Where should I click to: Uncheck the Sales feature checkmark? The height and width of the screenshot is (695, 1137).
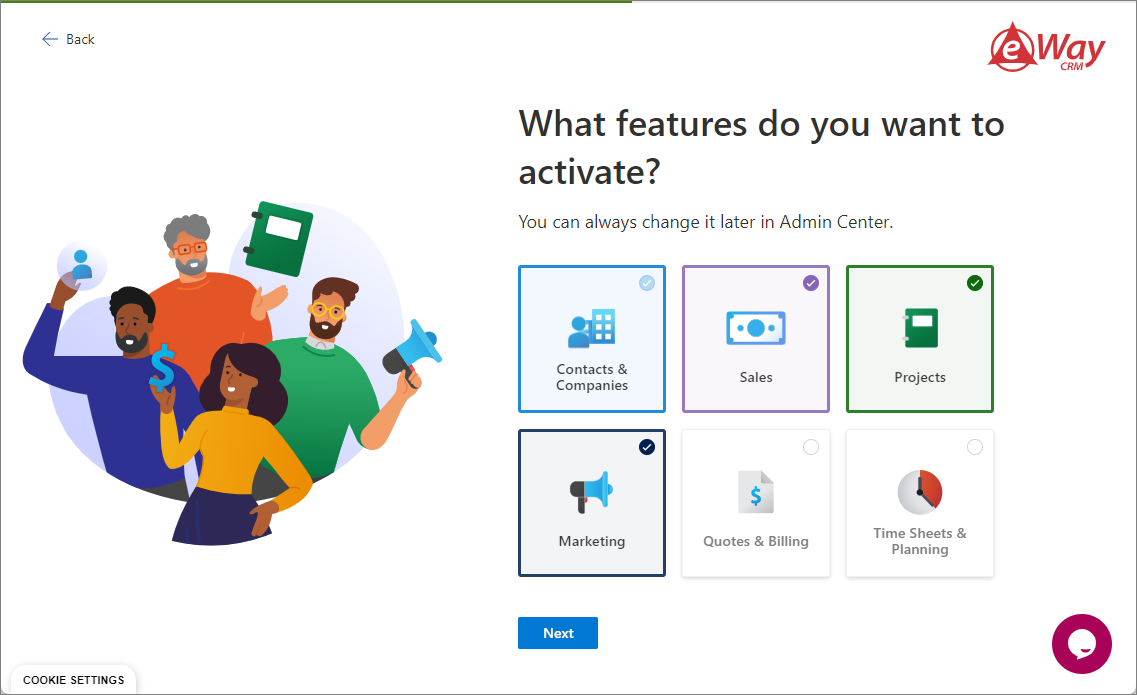[811, 283]
